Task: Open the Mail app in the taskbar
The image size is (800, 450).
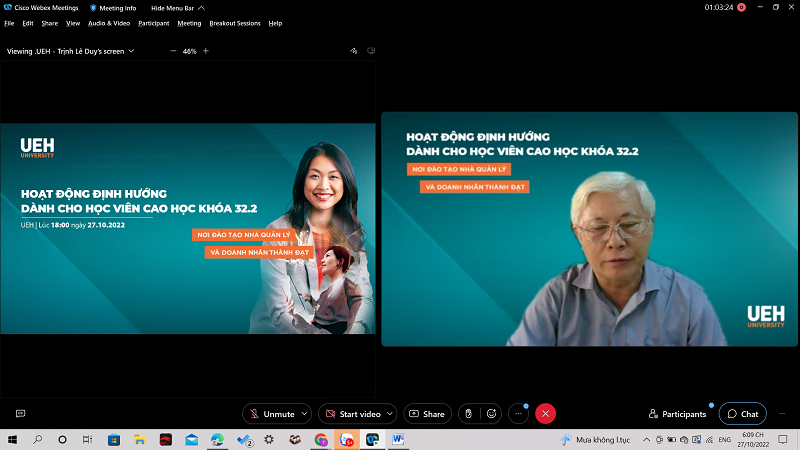Action: click(x=191, y=440)
